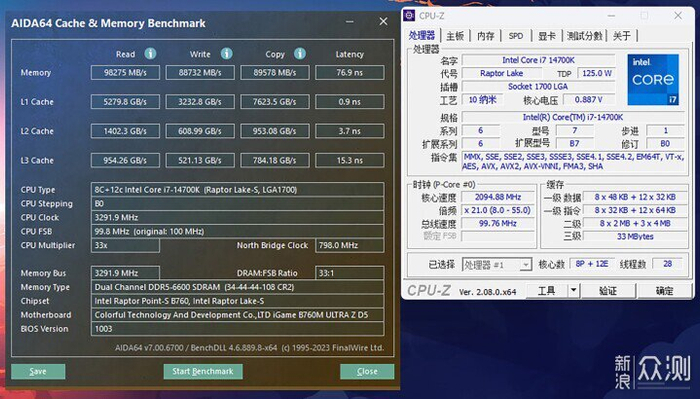700x399 pixels.
Task: Click the 验证 button in CPU-Z
Action: (x=608, y=291)
